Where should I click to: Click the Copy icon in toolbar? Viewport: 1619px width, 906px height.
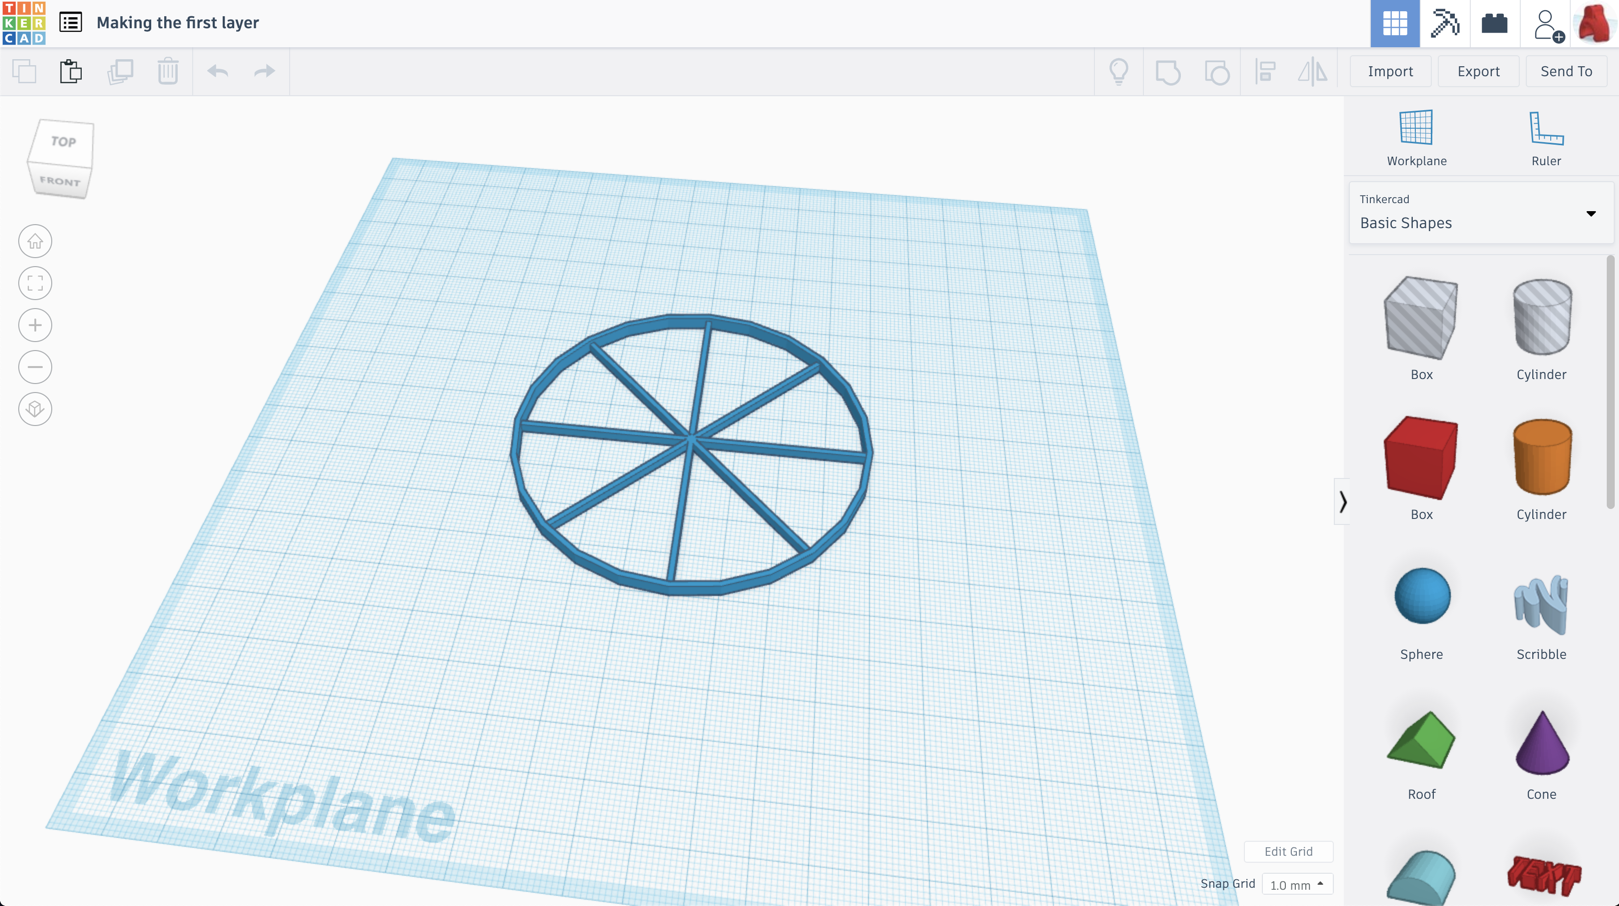(24, 71)
